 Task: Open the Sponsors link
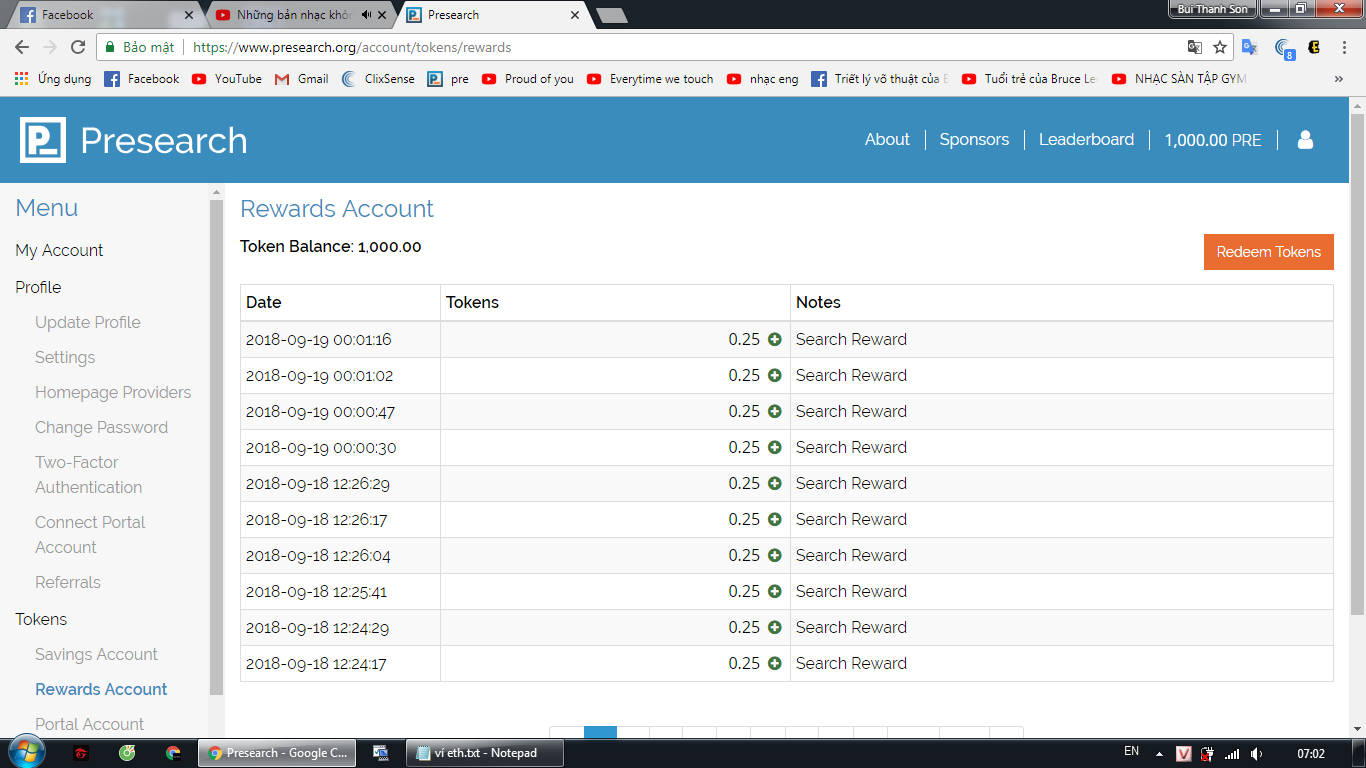point(974,140)
